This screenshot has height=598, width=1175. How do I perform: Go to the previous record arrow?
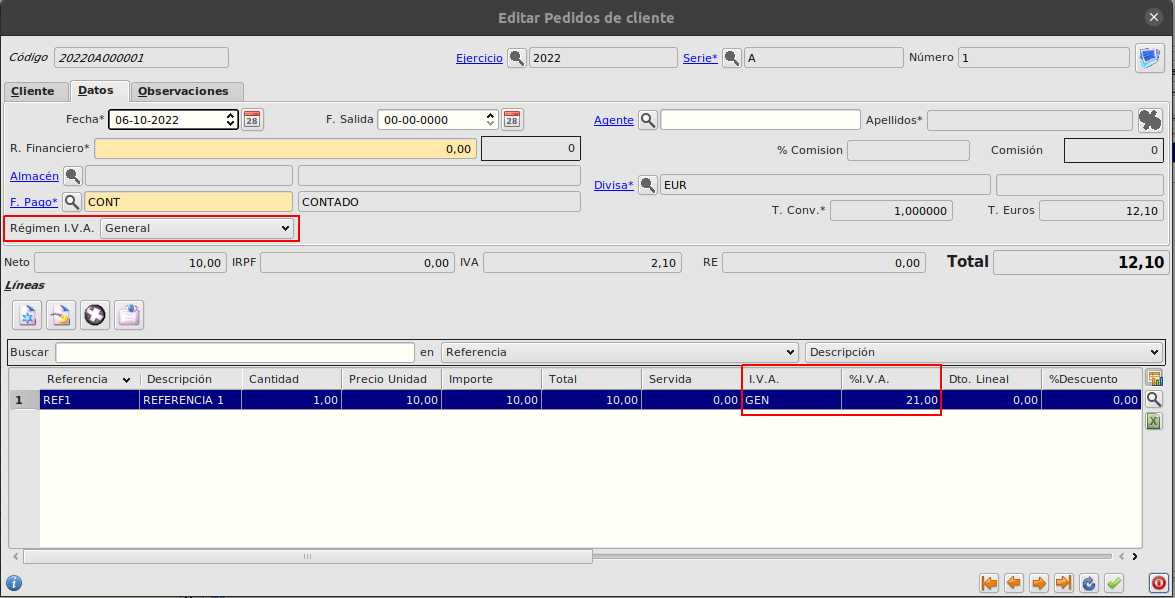click(x=1014, y=583)
